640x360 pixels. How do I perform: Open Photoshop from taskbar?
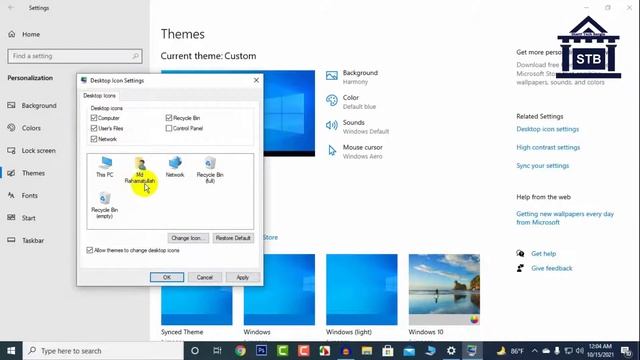point(261,351)
